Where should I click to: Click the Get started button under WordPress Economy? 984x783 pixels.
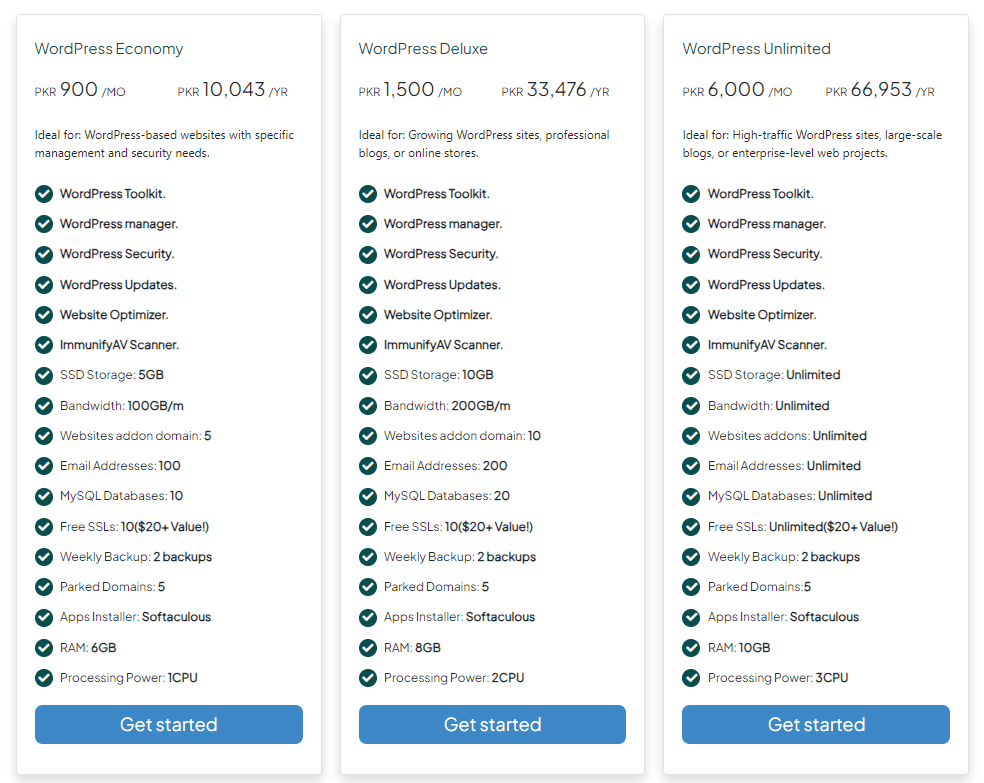pyautogui.click(x=168, y=724)
